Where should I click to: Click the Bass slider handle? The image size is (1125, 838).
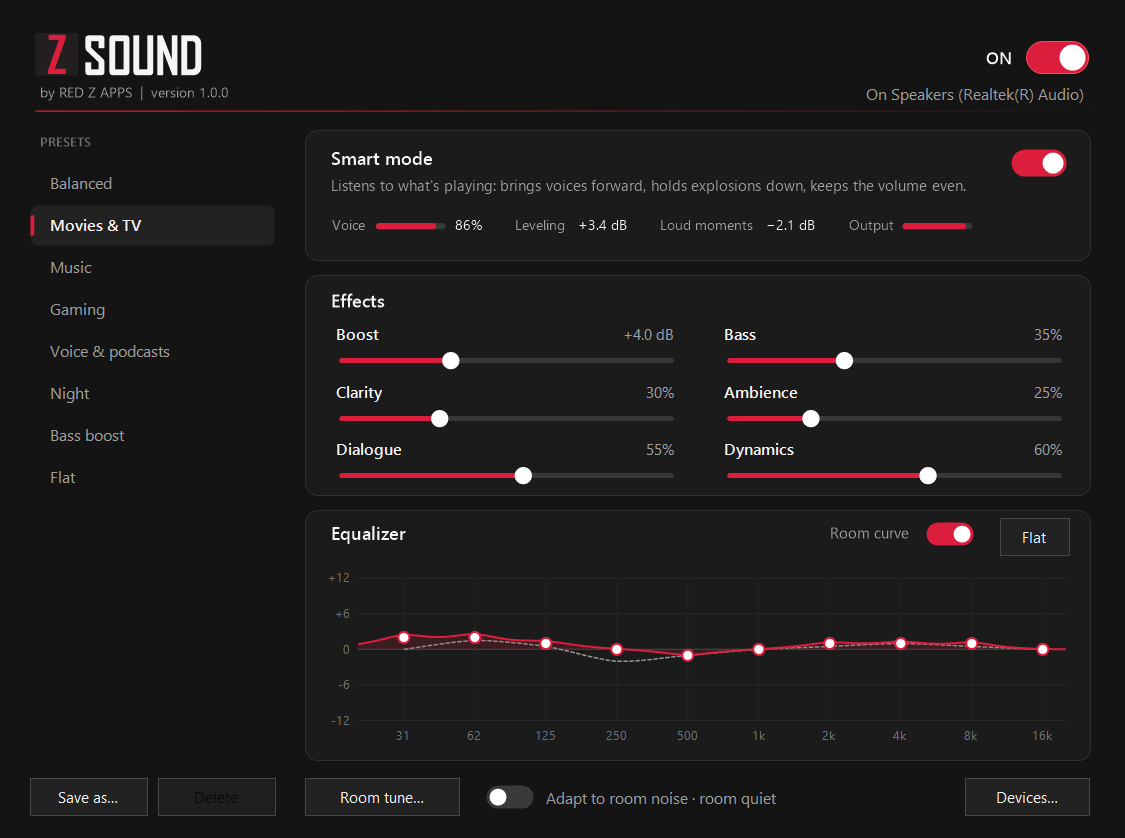pyautogui.click(x=844, y=360)
